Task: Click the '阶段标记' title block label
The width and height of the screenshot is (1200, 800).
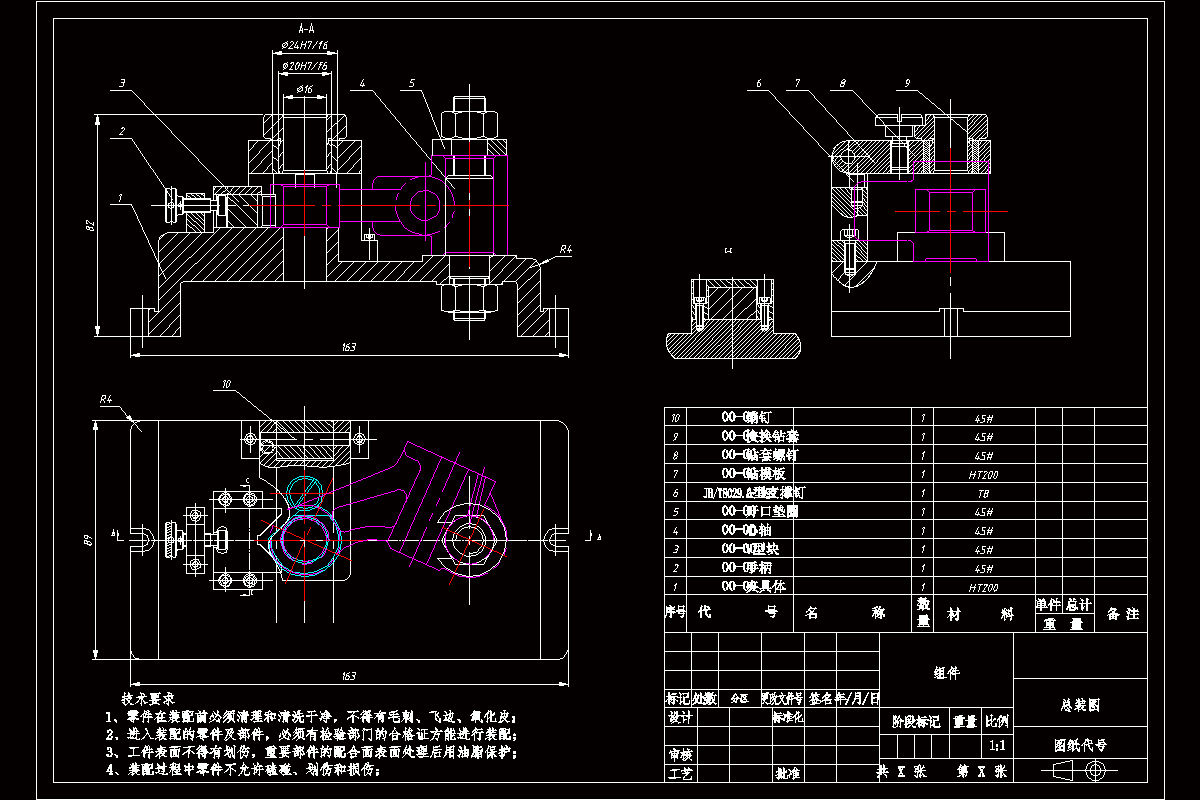Action: click(x=915, y=721)
